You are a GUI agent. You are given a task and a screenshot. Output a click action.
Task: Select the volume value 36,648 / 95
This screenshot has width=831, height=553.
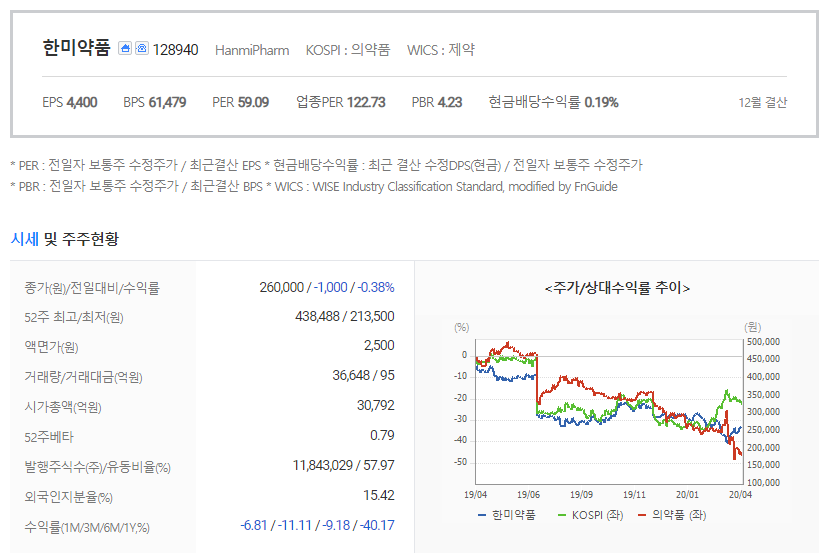pos(364,375)
